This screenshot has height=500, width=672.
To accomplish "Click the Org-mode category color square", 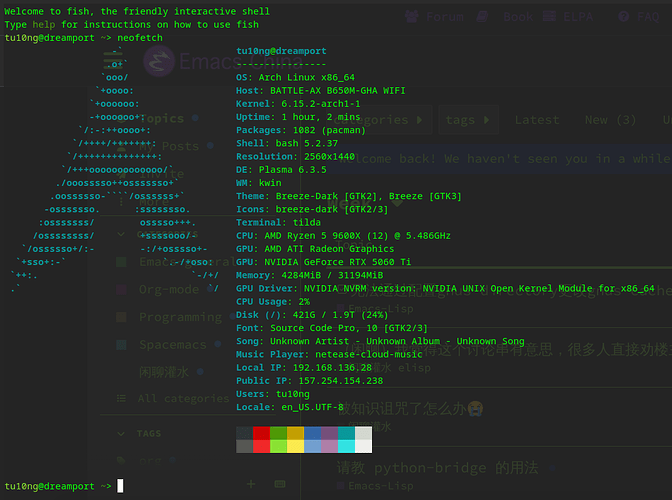I will tap(122, 289).
